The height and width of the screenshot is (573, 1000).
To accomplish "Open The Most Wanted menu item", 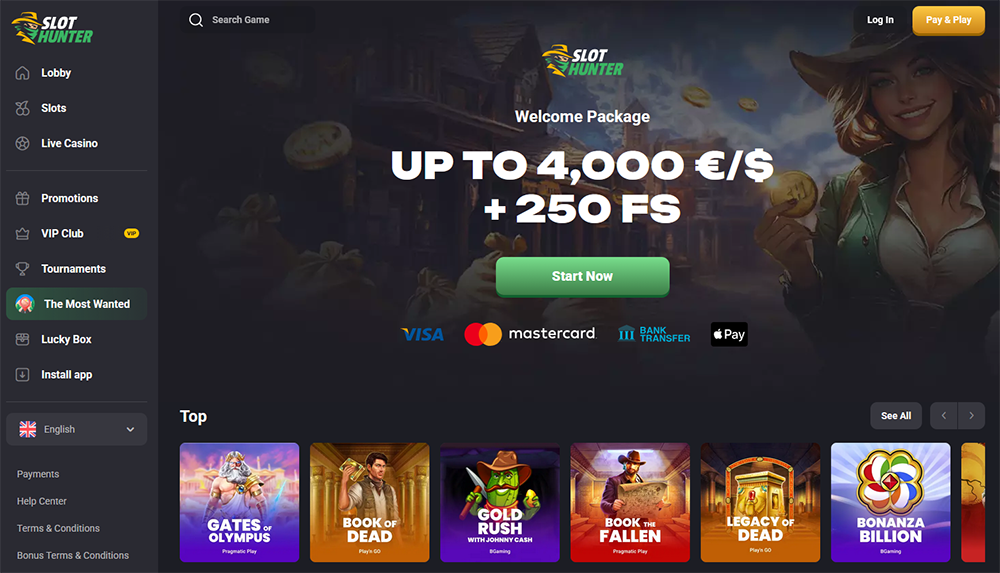I will (77, 304).
